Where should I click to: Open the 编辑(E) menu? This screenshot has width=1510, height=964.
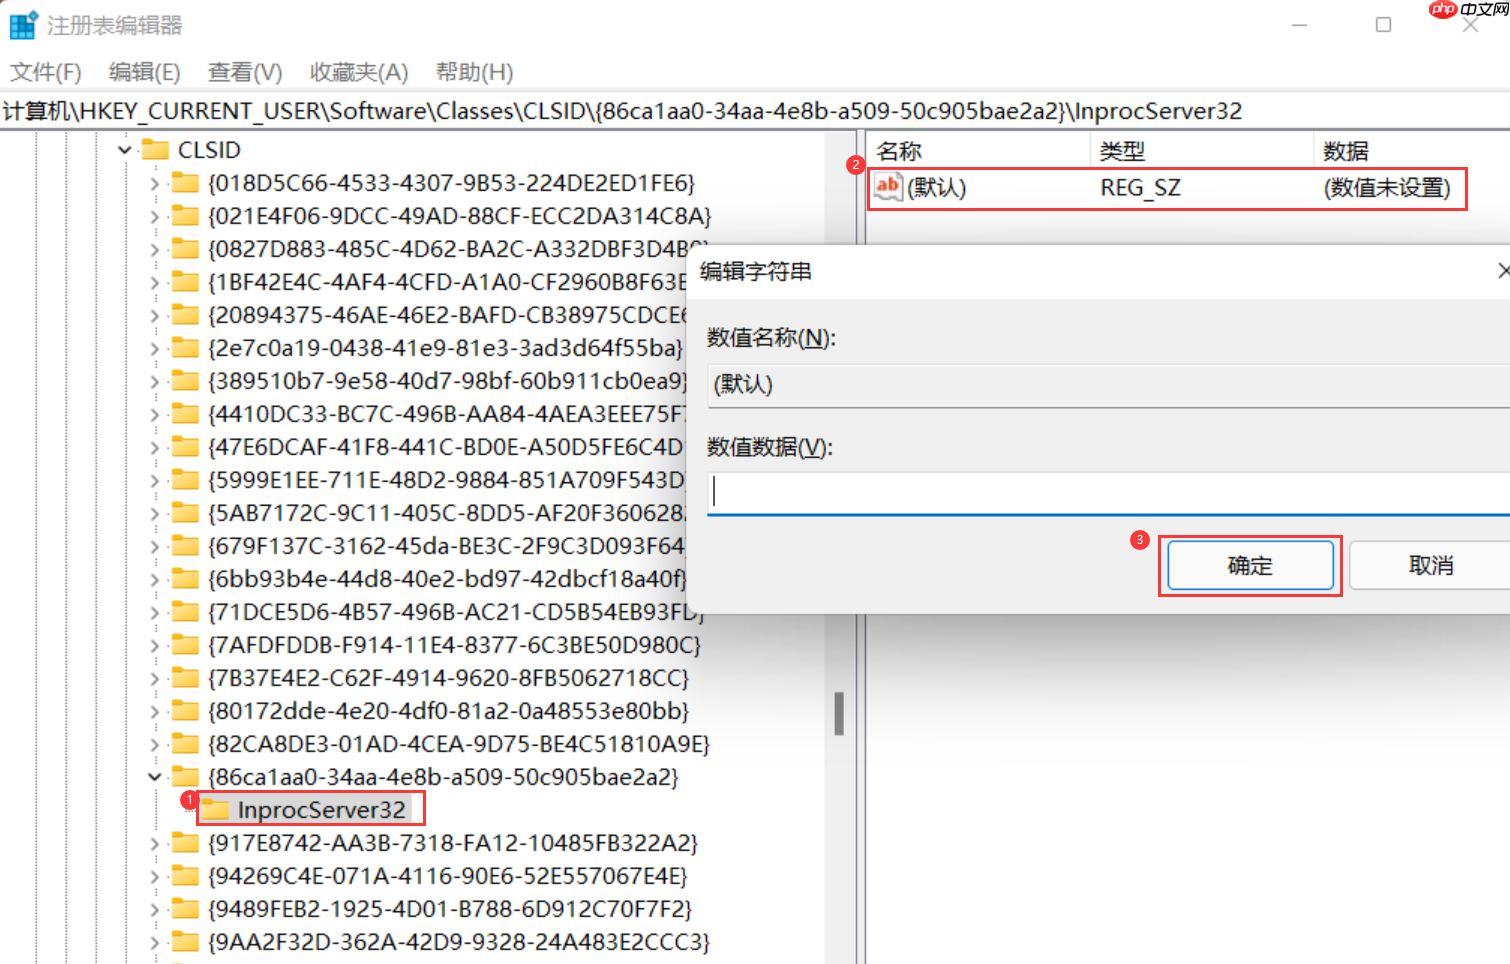click(x=143, y=71)
